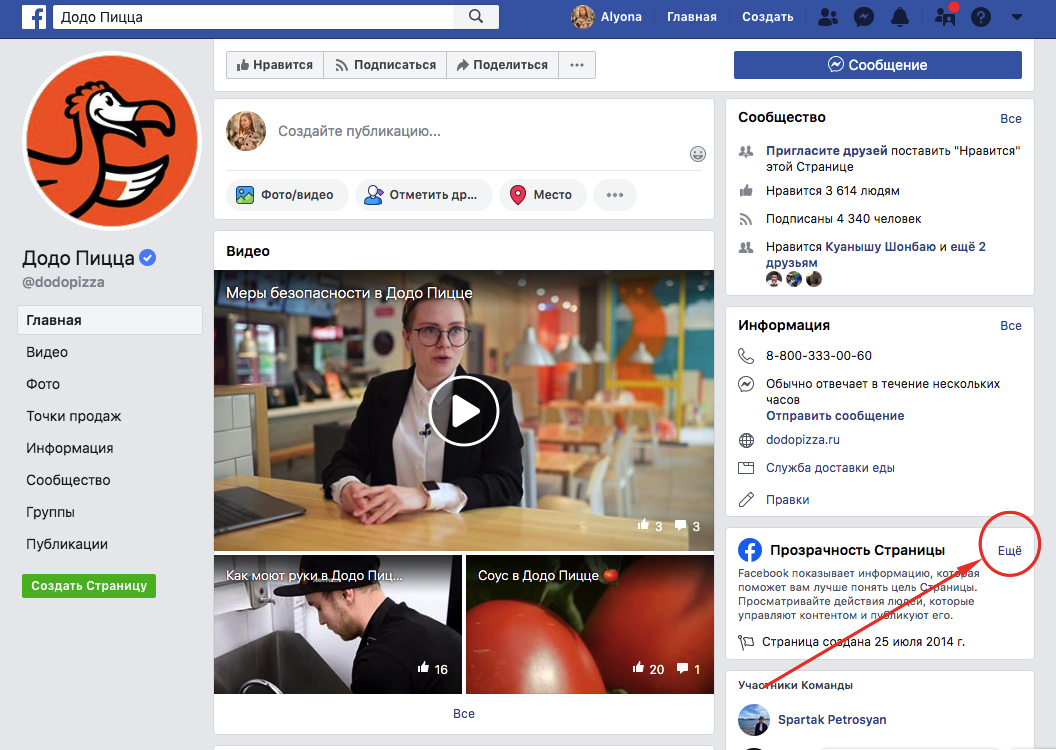1056x750 pixels.
Task: Open the dodopizza.ru website link
Action: (803, 440)
